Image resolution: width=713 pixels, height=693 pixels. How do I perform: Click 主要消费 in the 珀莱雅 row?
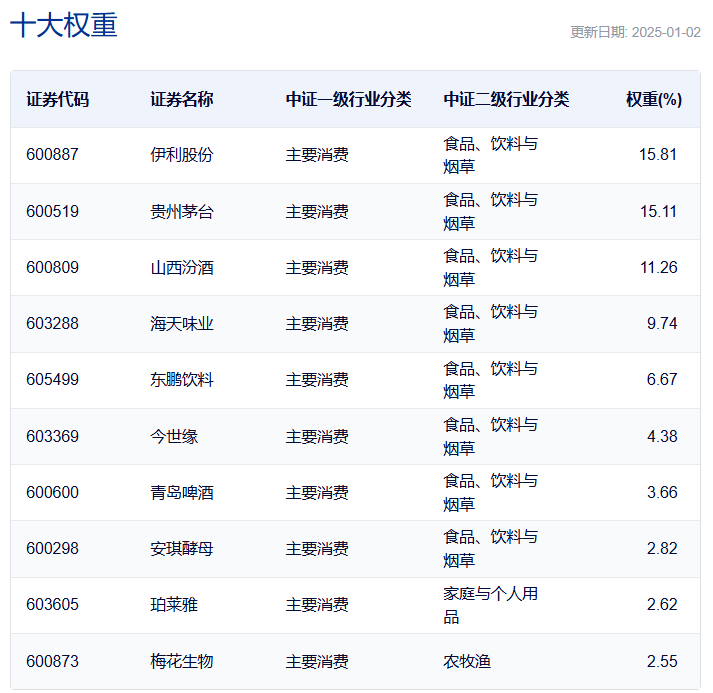(x=317, y=604)
